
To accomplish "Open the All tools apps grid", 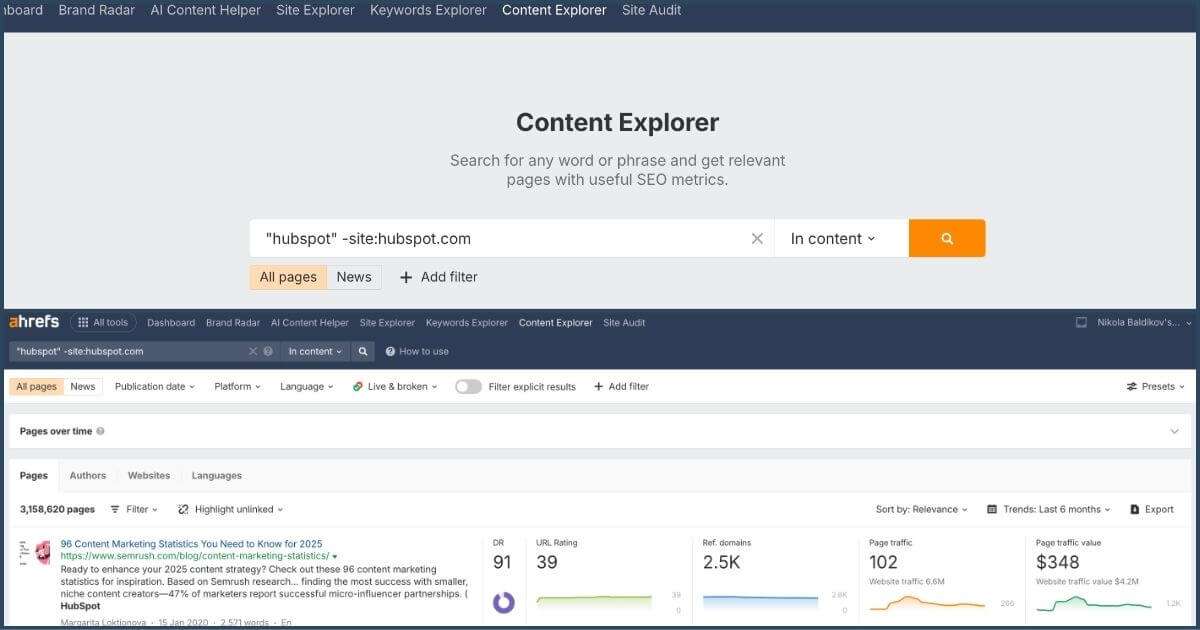I will click(x=104, y=322).
